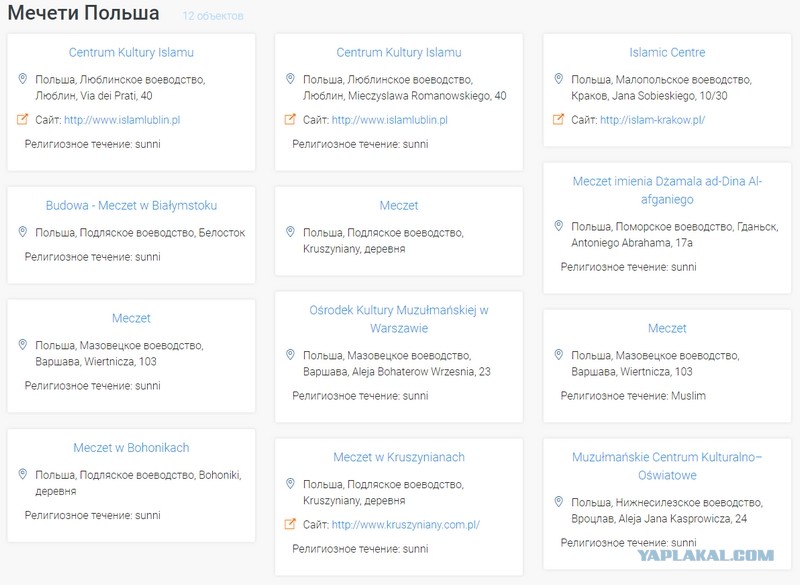Visit the http://islam-krakow.pl/ website link

point(653,120)
